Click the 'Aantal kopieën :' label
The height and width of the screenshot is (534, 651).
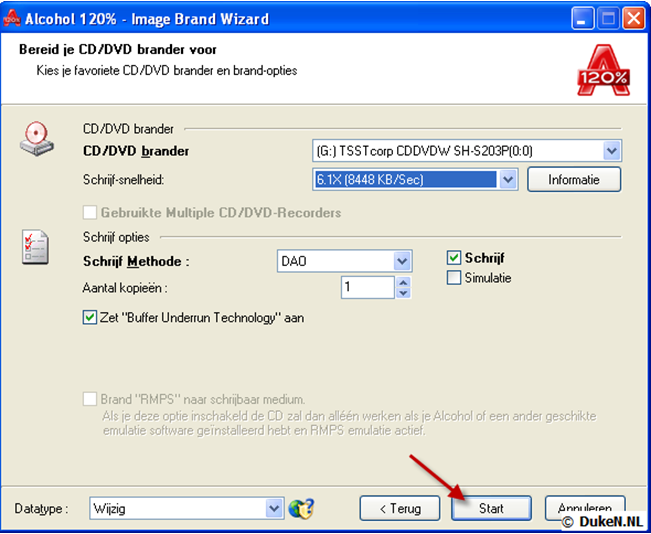pos(125,288)
